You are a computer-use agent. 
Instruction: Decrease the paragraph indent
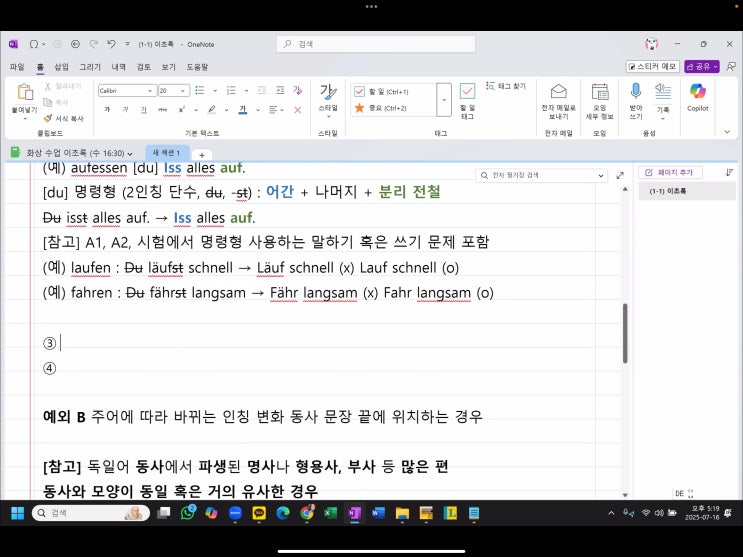point(262,90)
